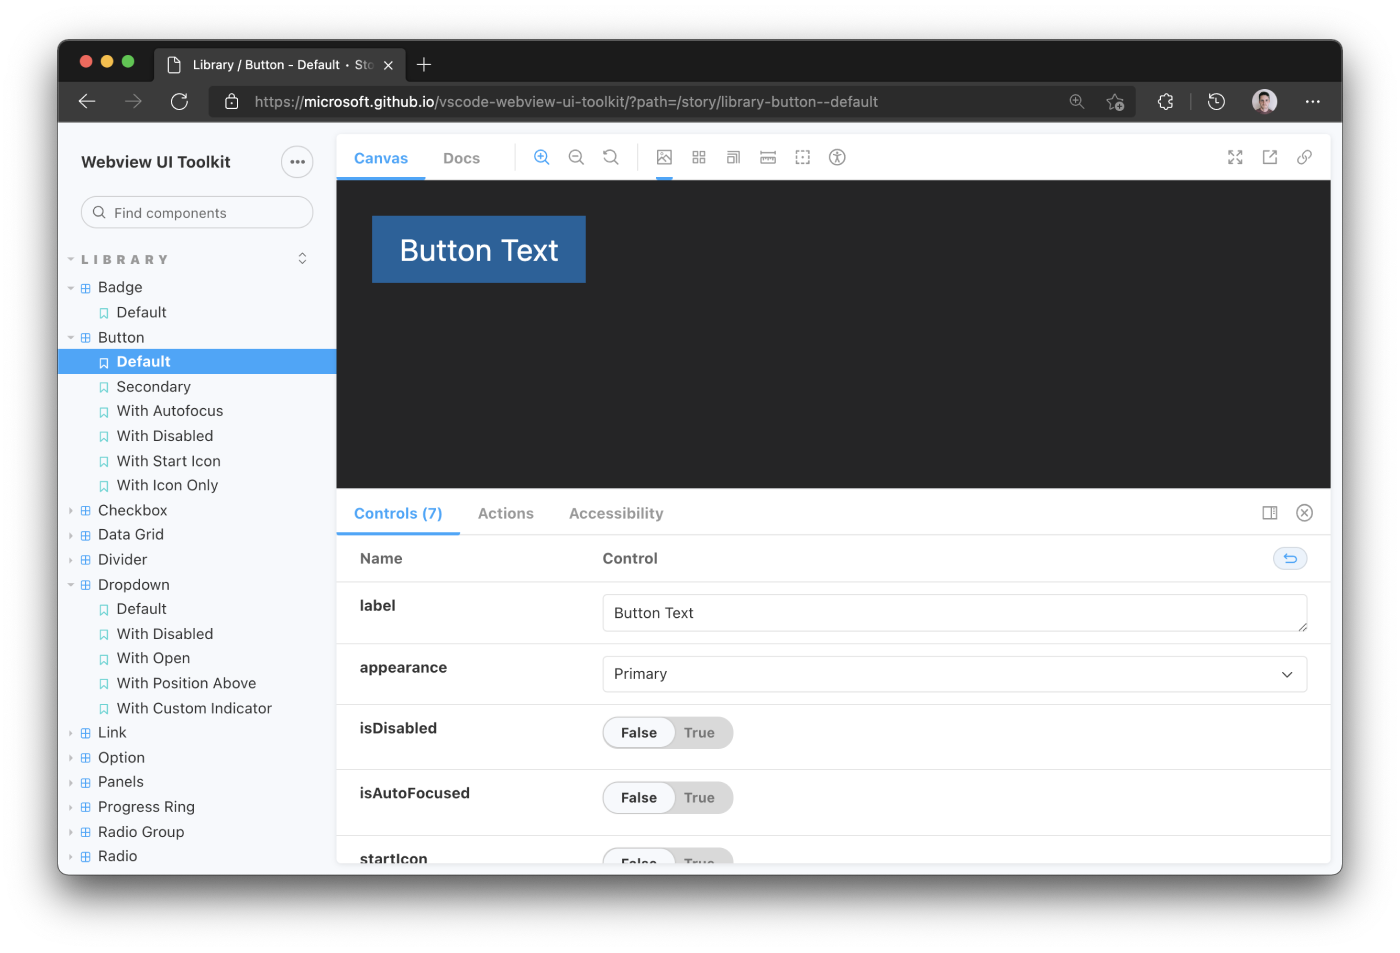Enable isAutoFocused for the button
The image size is (1400, 953).
click(x=699, y=797)
